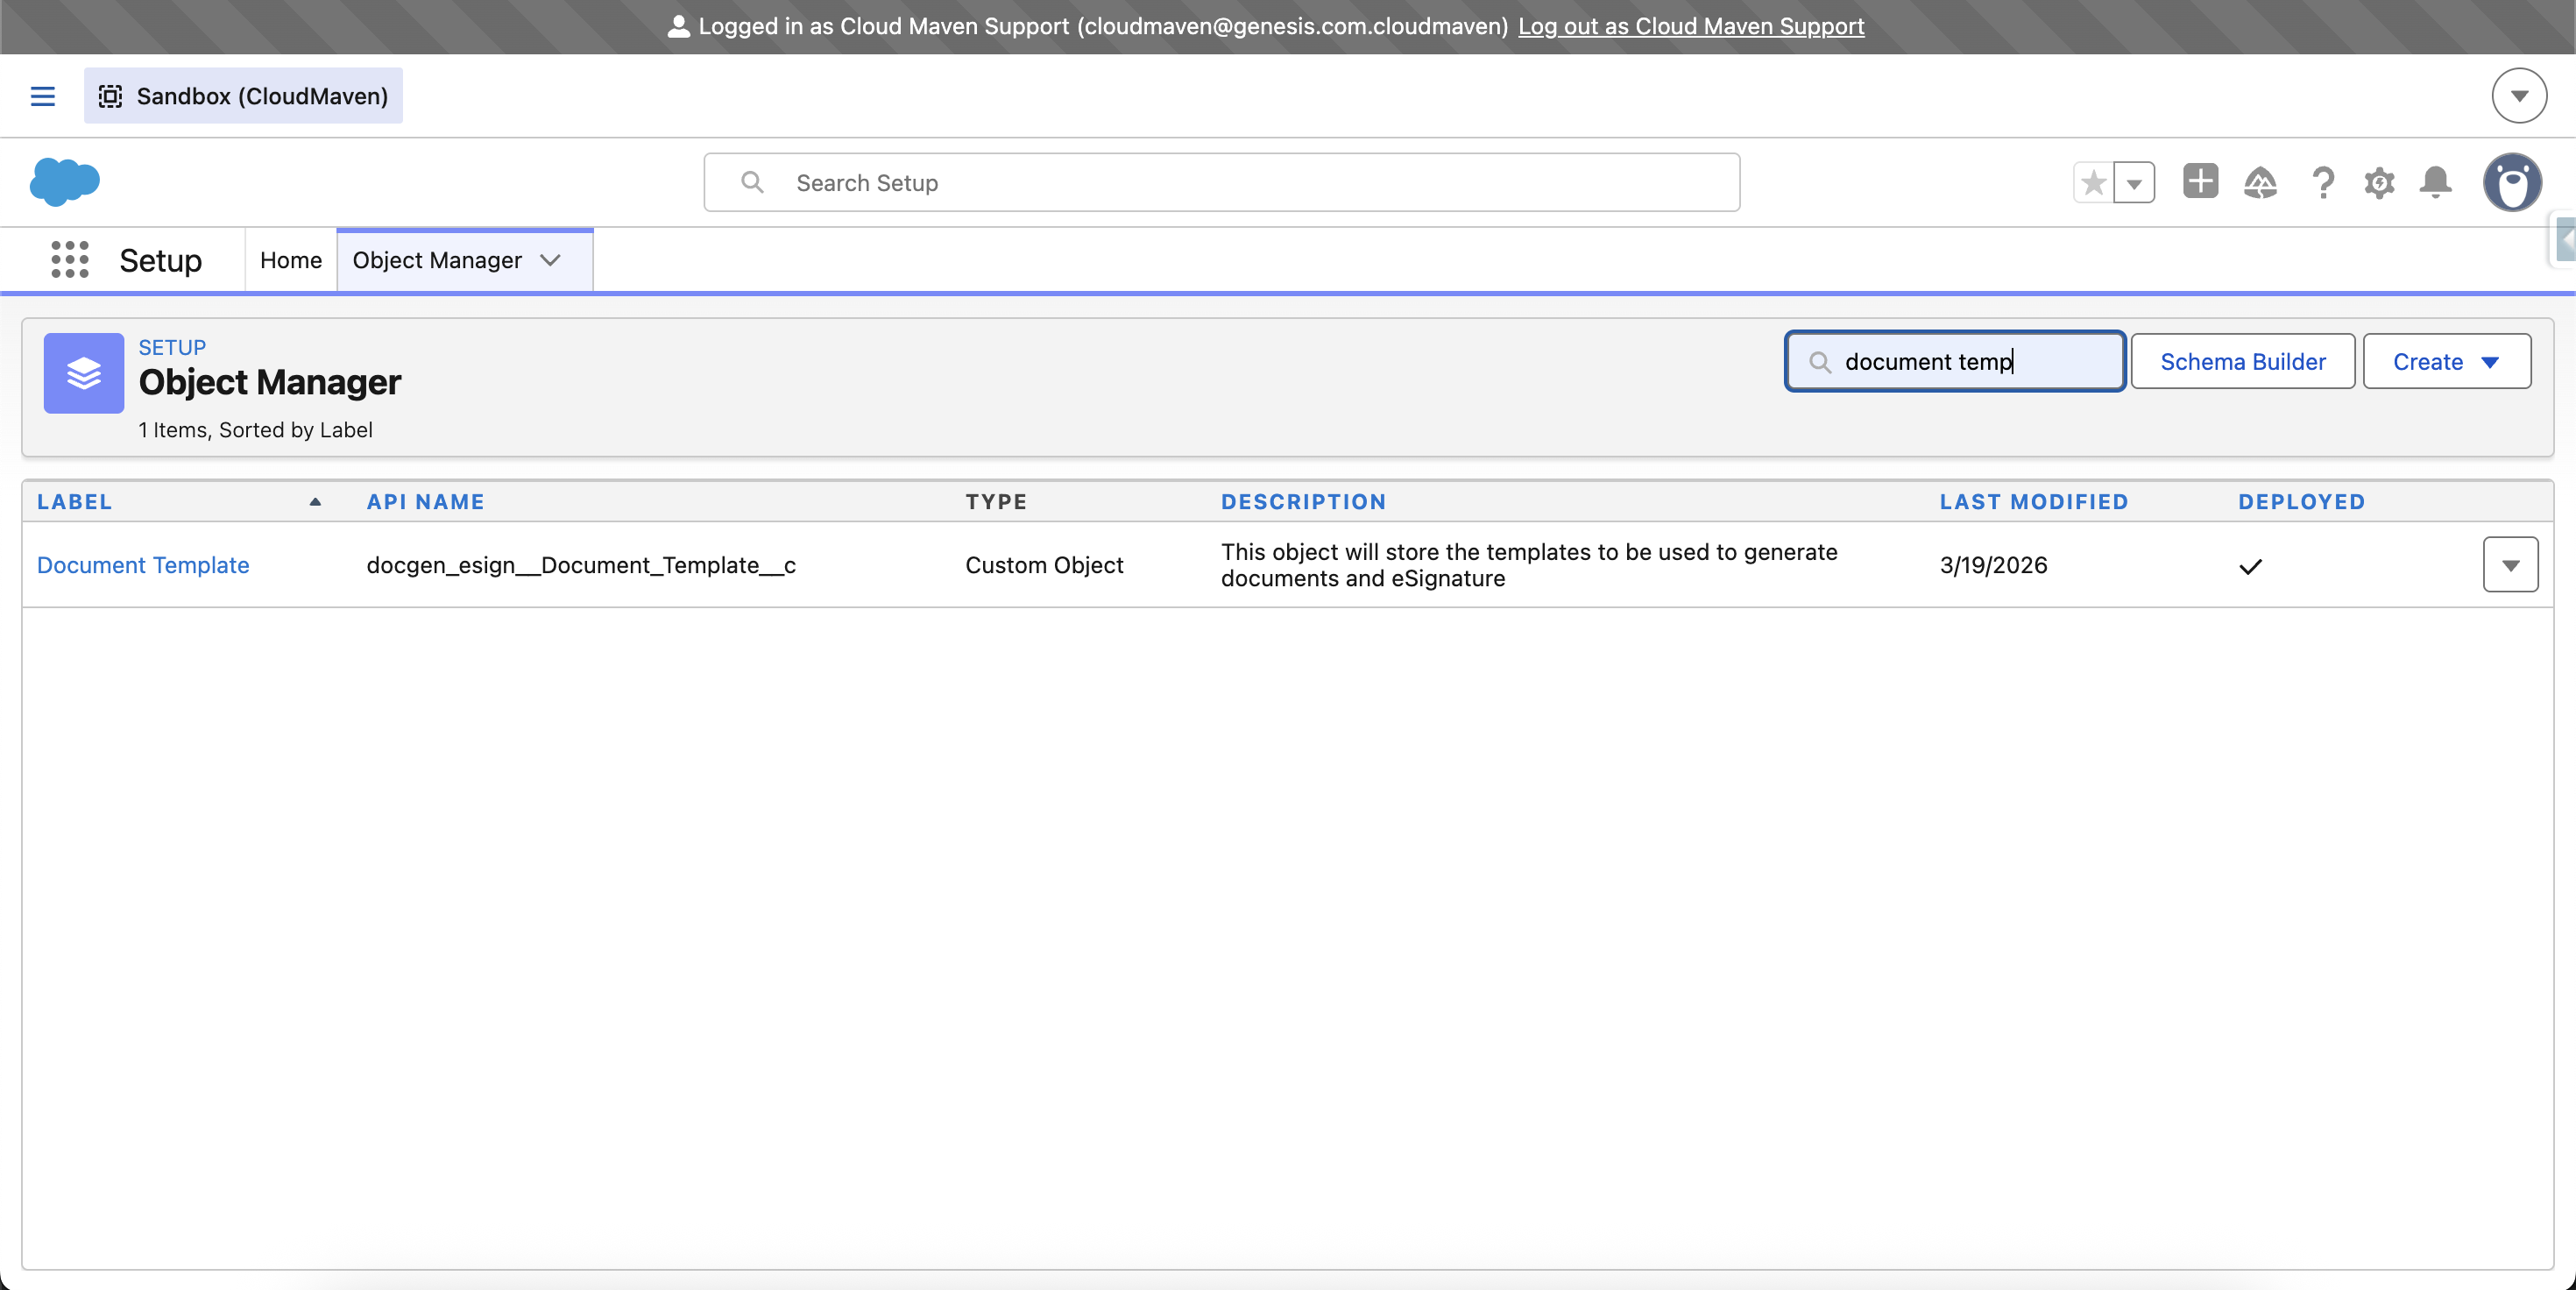Open the Setup gear icon
Image resolution: width=2576 pixels, height=1290 pixels.
(2379, 183)
